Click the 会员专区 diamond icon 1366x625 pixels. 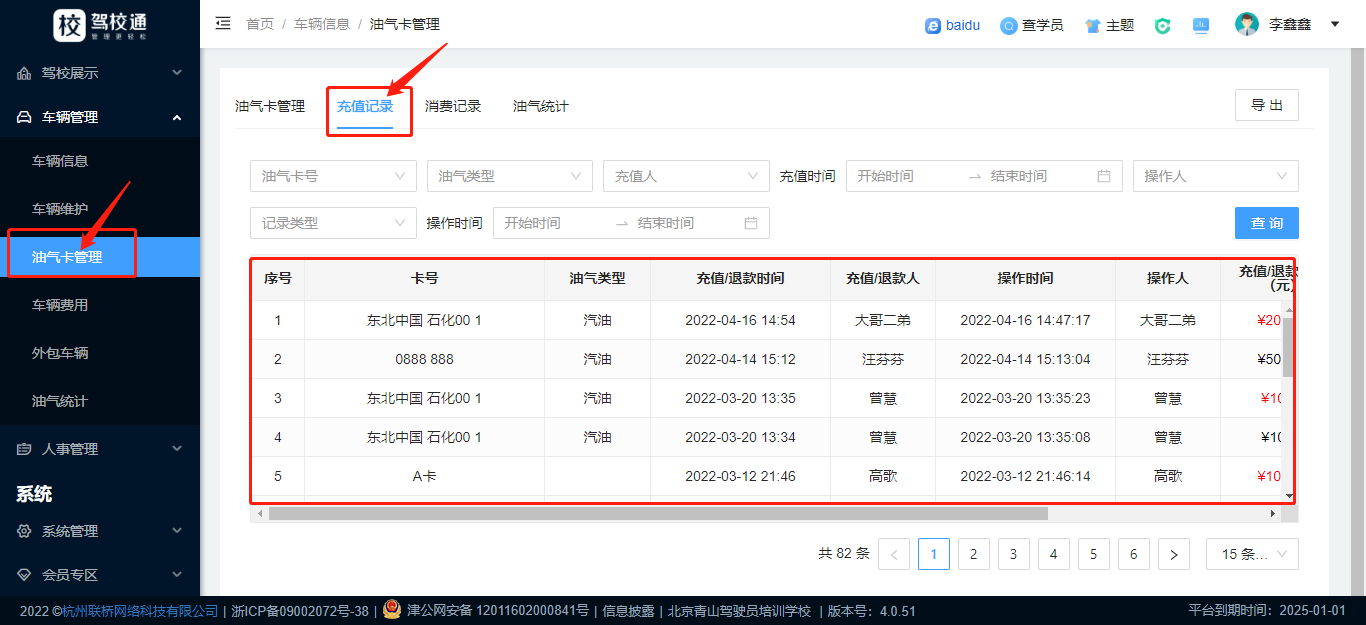click(24, 575)
